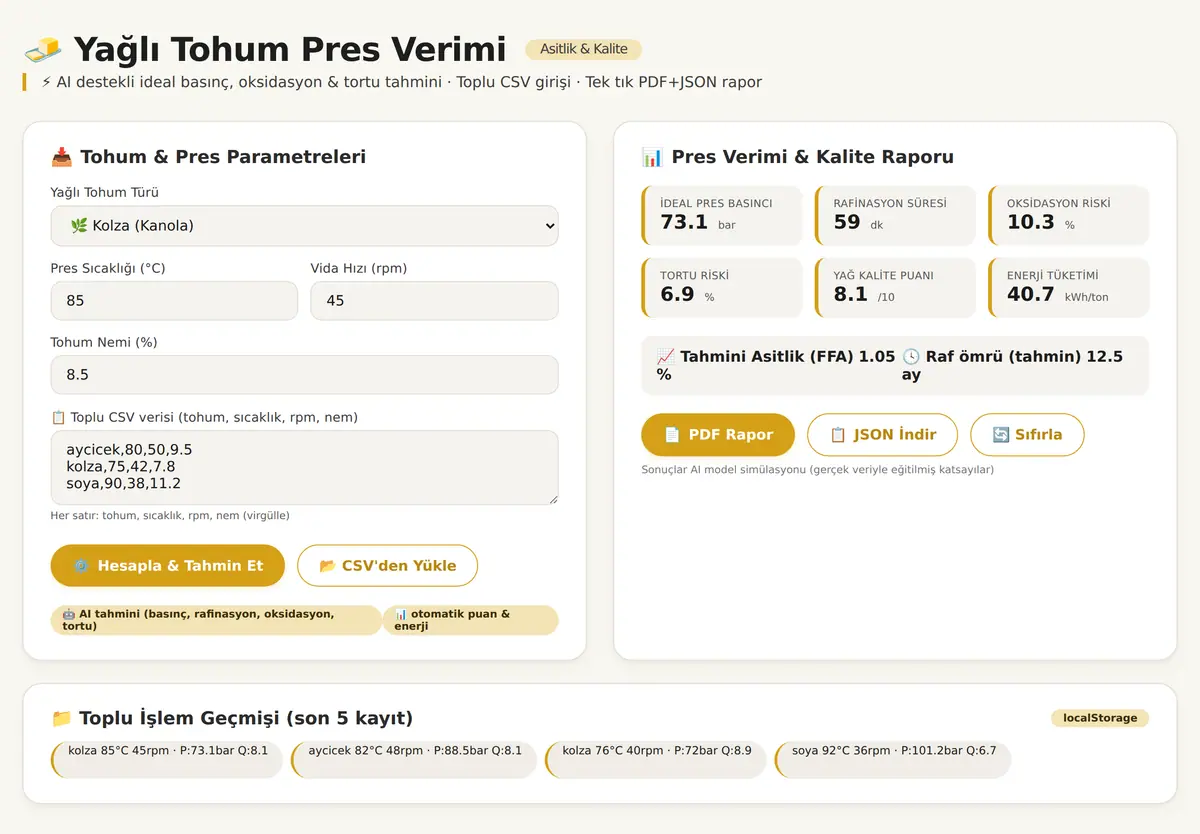Image resolution: width=1200 pixels, height=834 pixels.
Task: Click the localStorage badge
Action: pos(1100,718)
